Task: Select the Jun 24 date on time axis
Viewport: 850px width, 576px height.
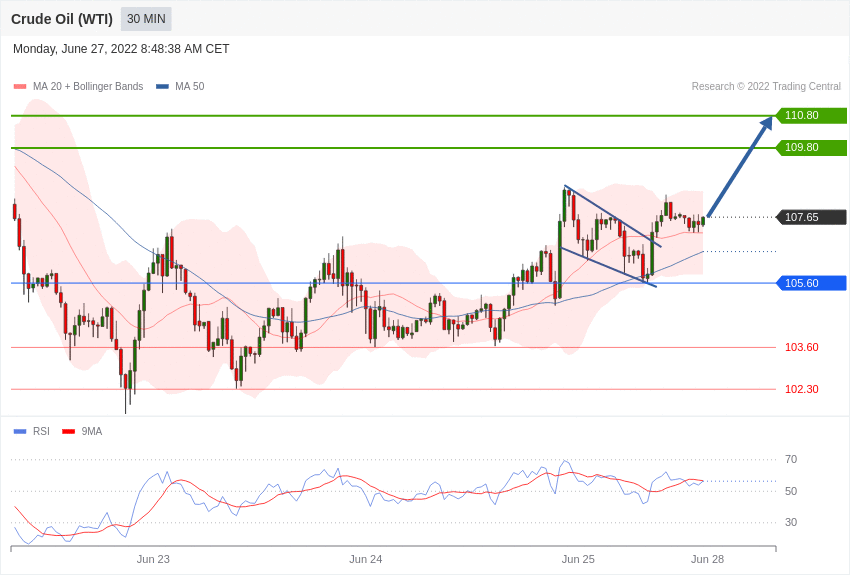Action: coord(365,559)
